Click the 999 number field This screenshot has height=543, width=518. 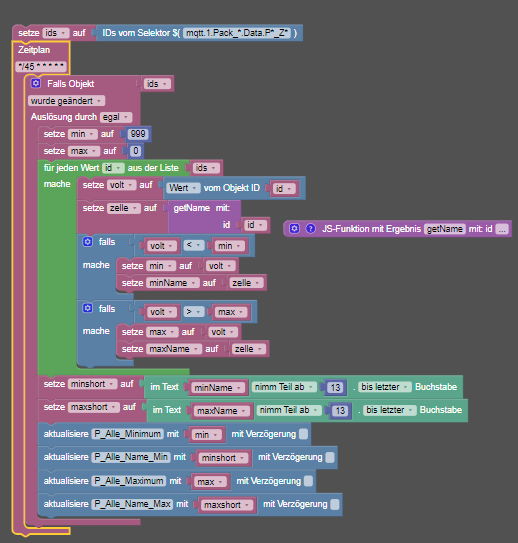(x=138, y=134)
